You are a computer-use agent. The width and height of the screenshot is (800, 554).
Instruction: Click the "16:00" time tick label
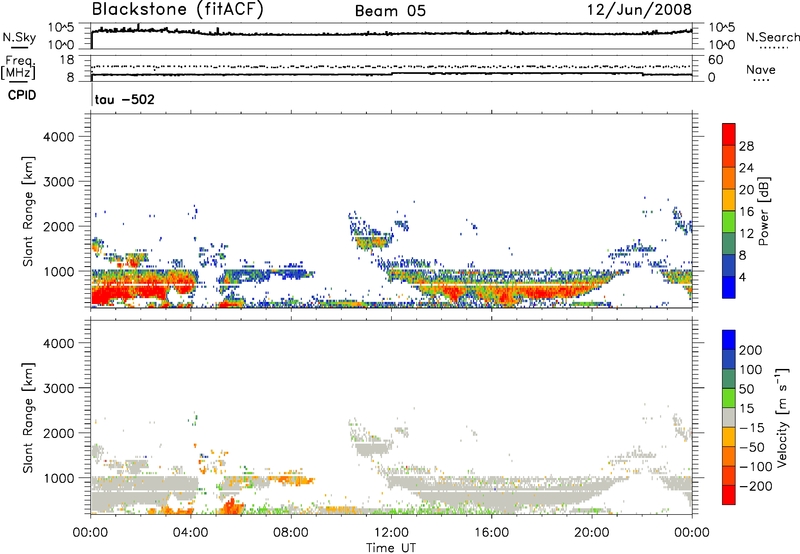click(x=491, y=533)
